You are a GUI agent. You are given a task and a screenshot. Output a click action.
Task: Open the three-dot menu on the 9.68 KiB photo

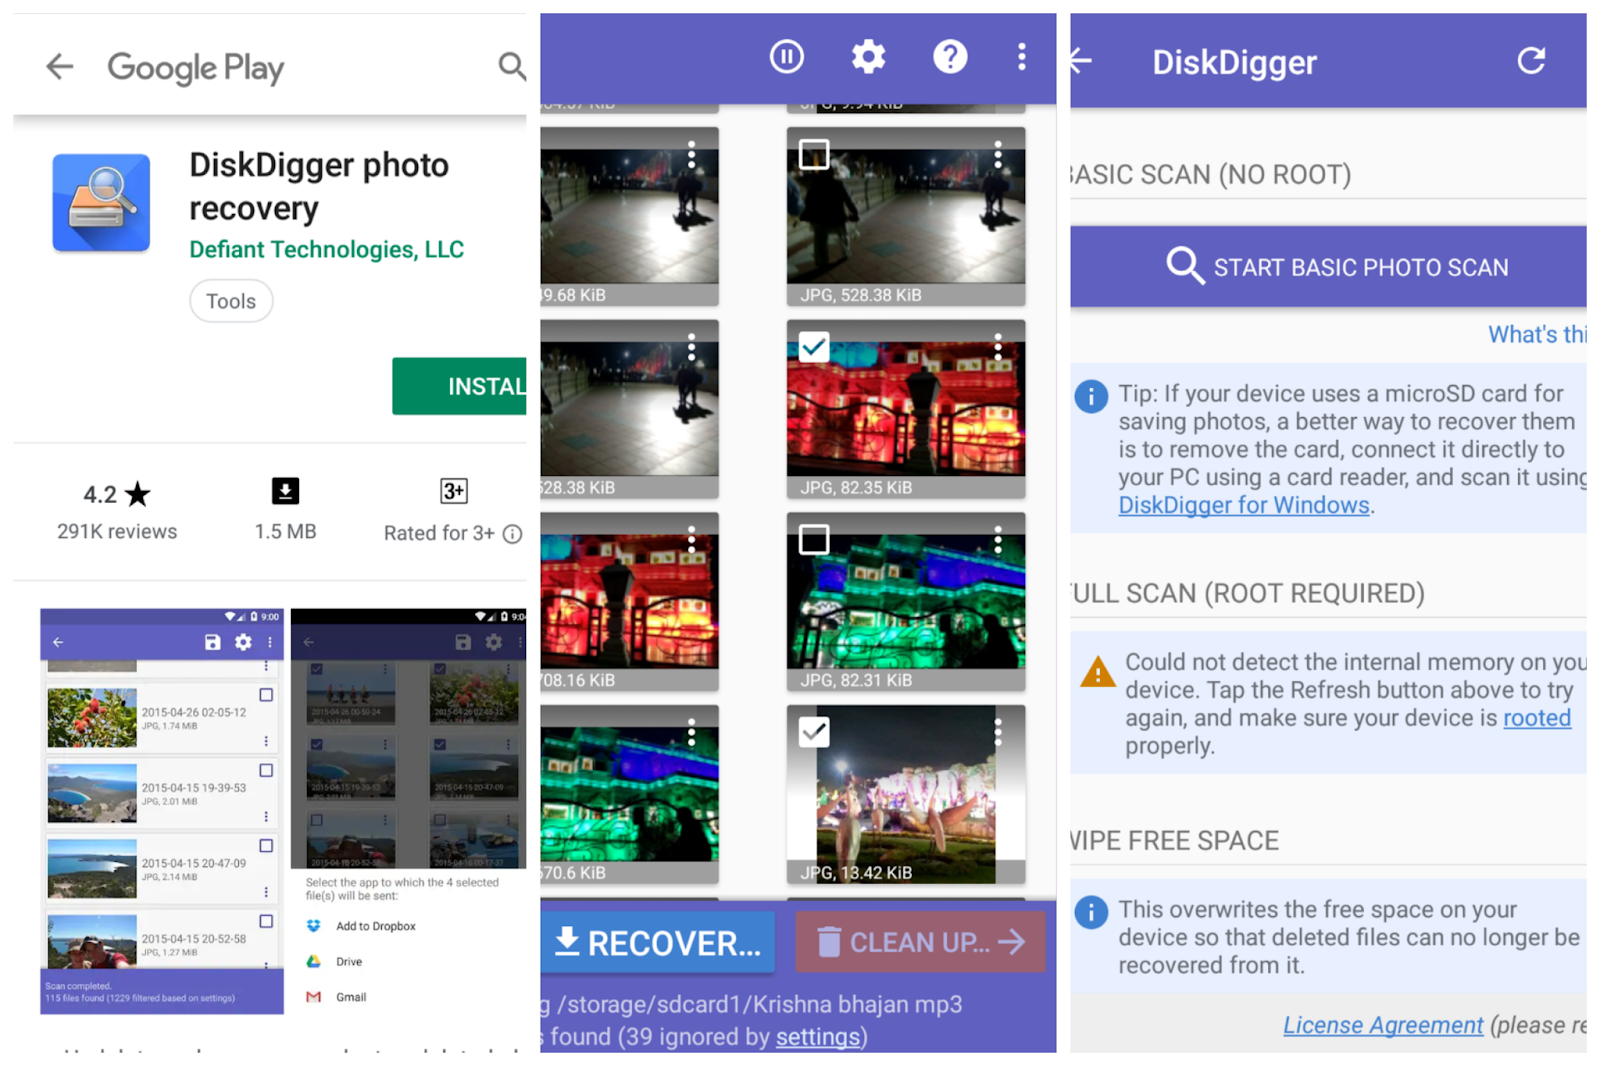(x=691, y=154)
